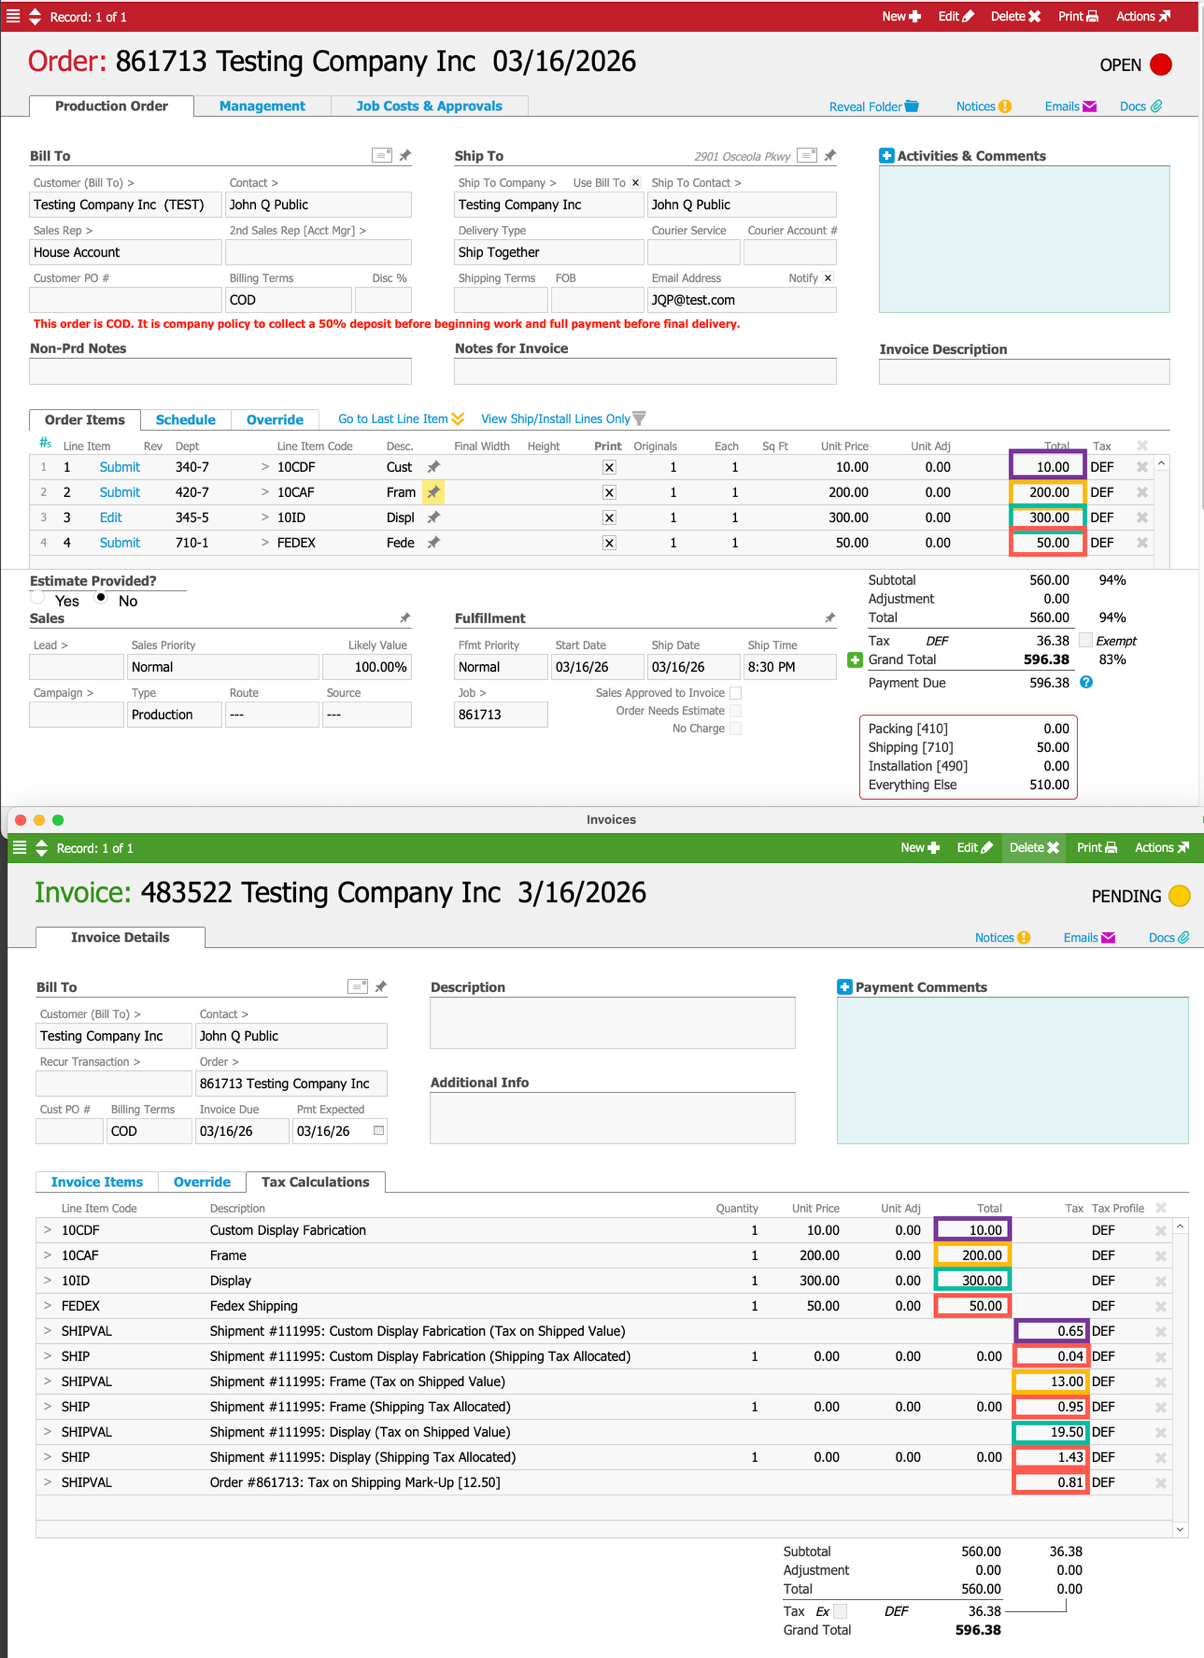Image resolution: width=1204 pixels, height=1658 pixels.
Task: Clear the Use Bill To checkbox
Action: coord(635,183)
